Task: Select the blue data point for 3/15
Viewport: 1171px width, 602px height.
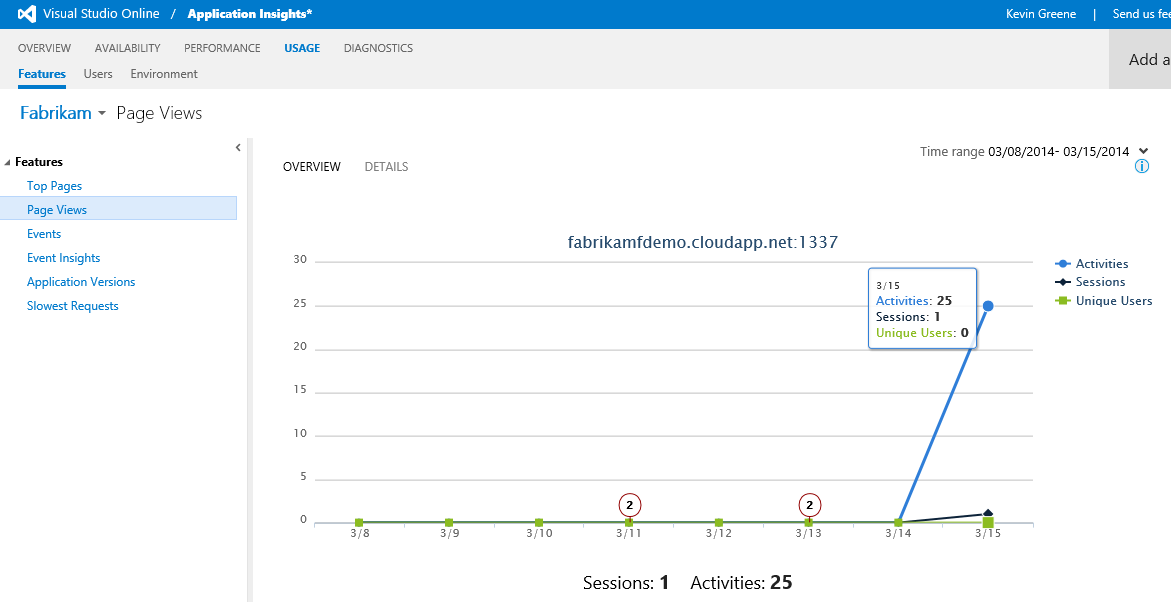Action: pos(987,306)
